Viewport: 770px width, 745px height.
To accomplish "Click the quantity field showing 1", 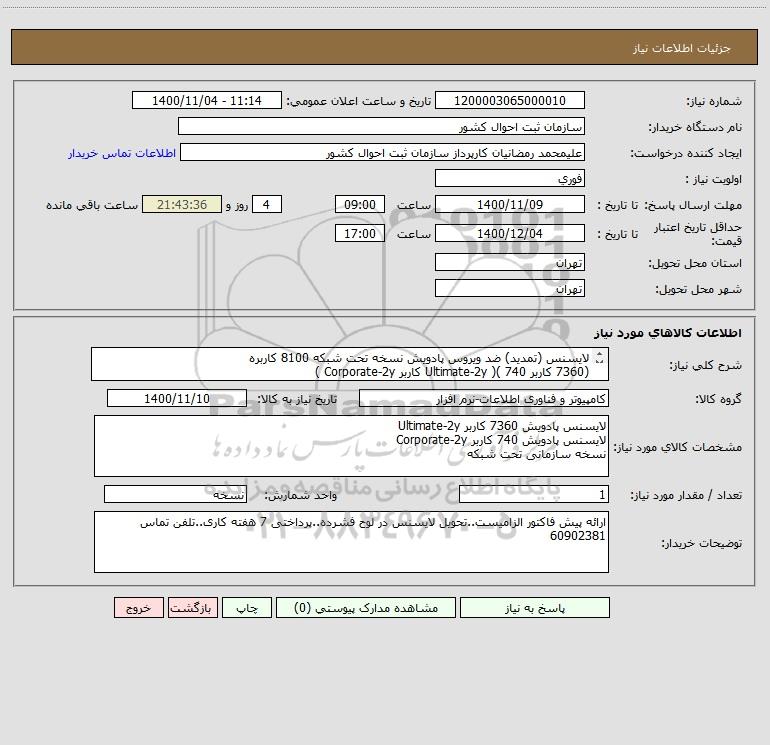I will coord(534,494).
